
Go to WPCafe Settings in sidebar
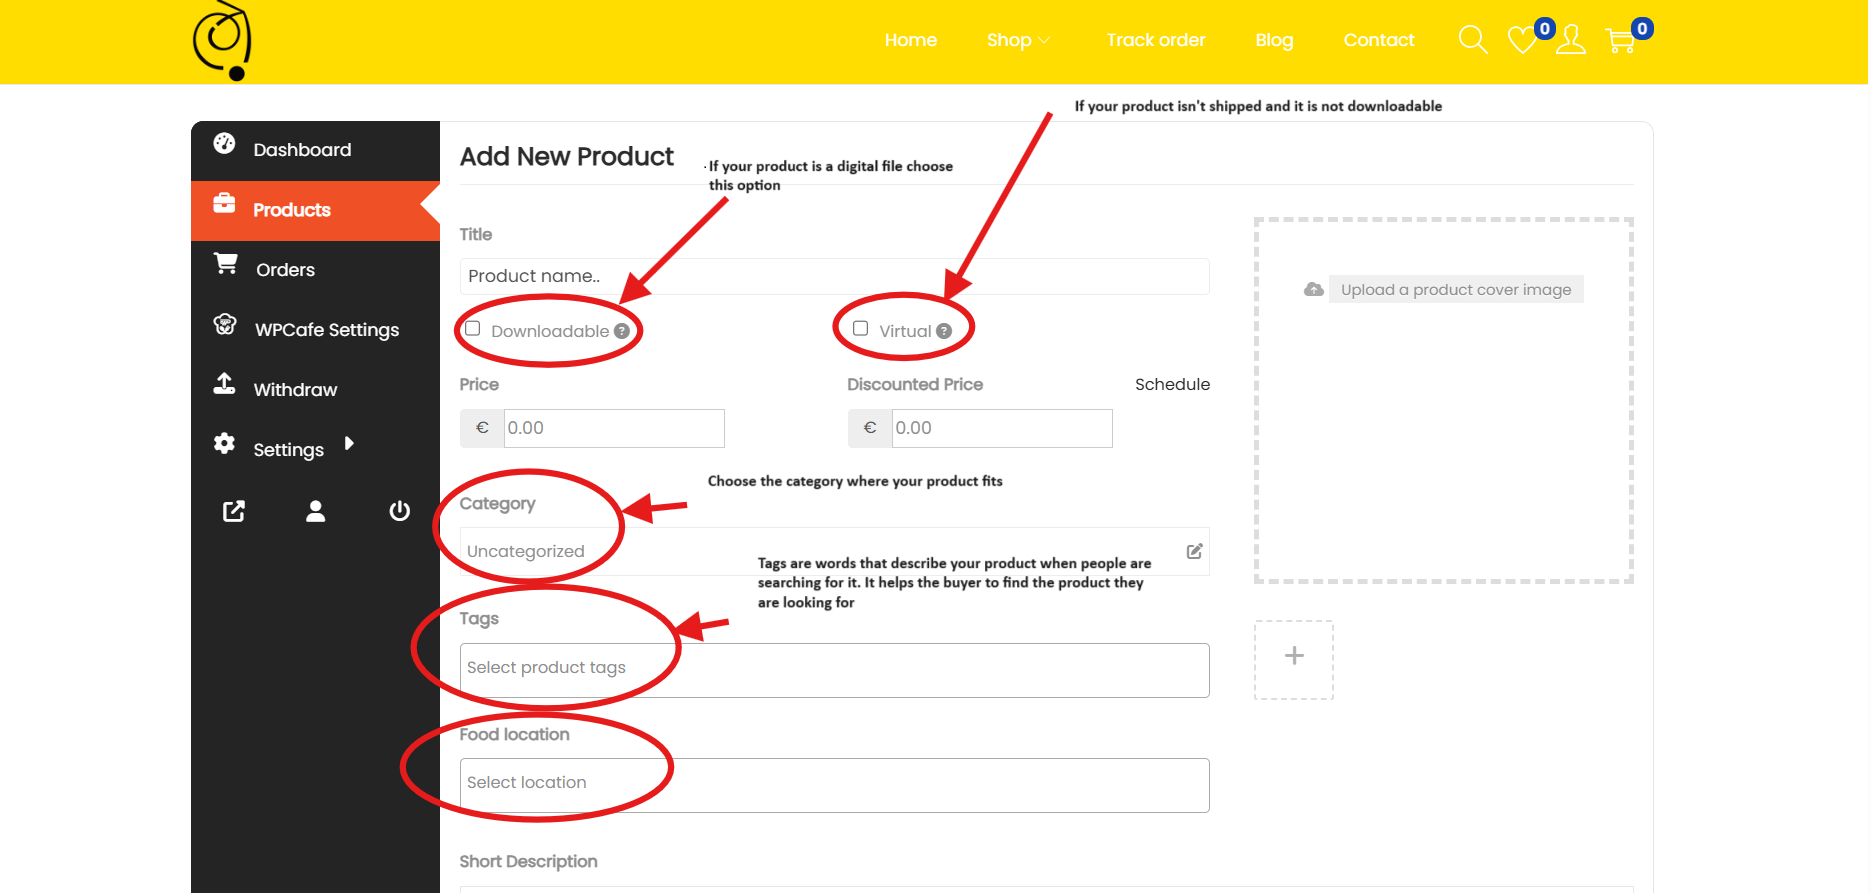326,330
